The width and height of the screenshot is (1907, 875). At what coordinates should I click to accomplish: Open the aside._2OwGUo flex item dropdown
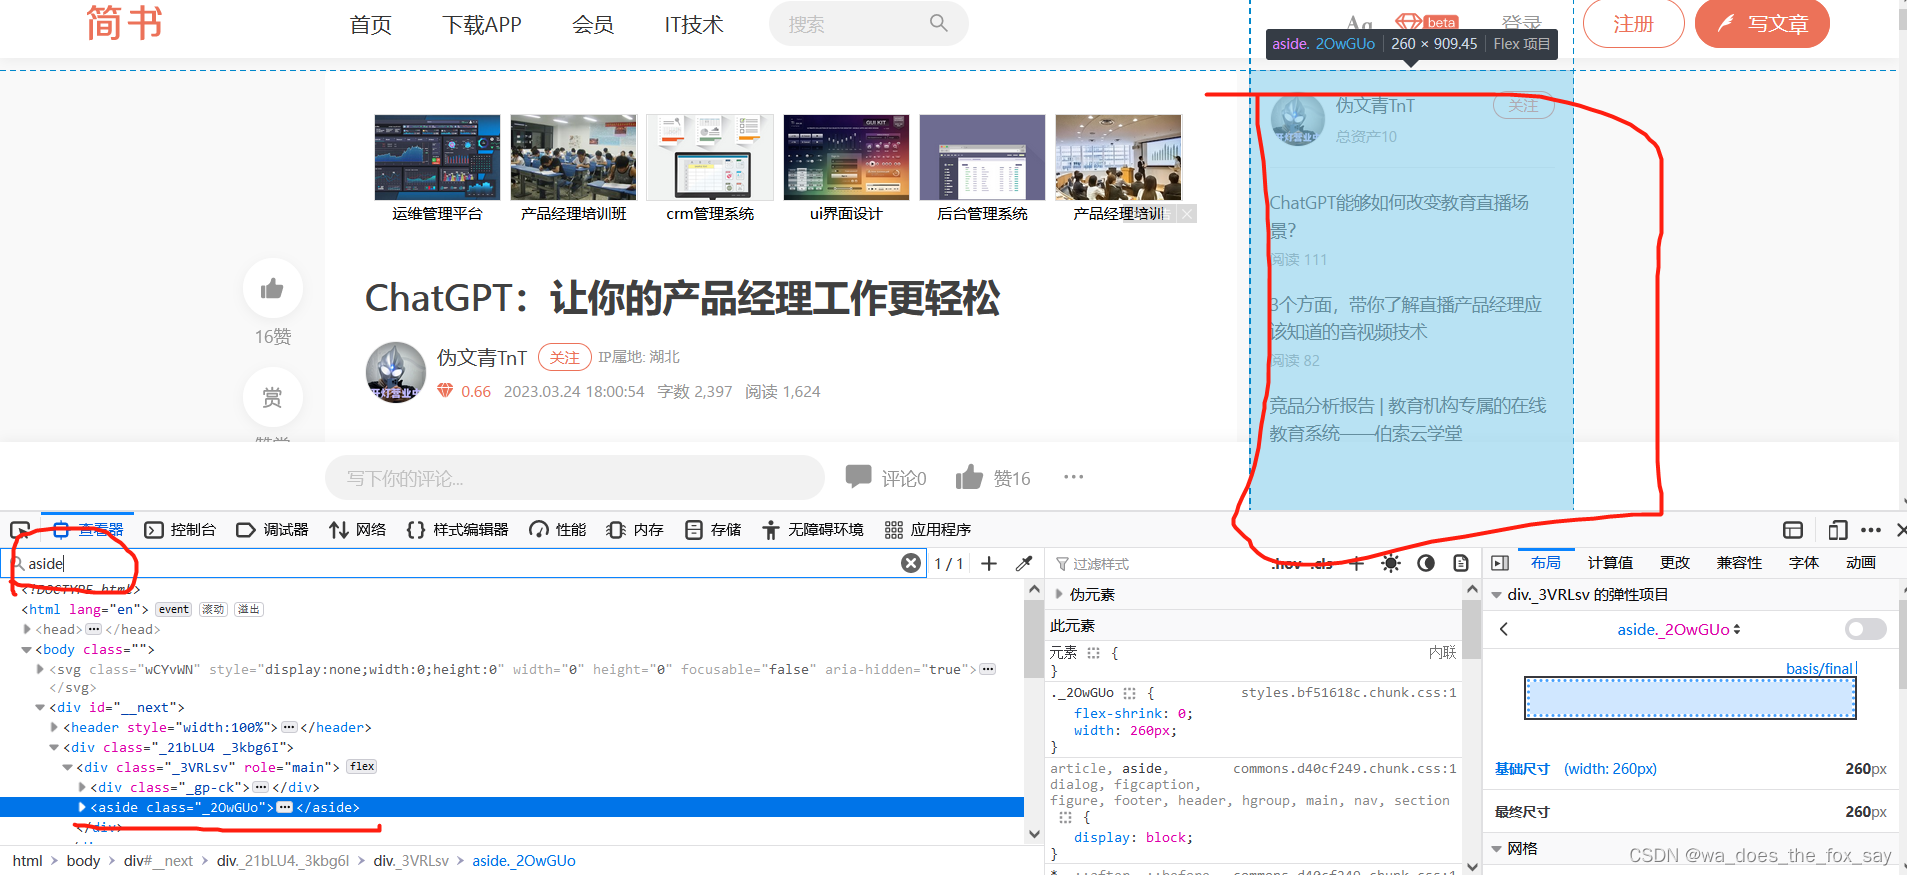coord(1679,629)
